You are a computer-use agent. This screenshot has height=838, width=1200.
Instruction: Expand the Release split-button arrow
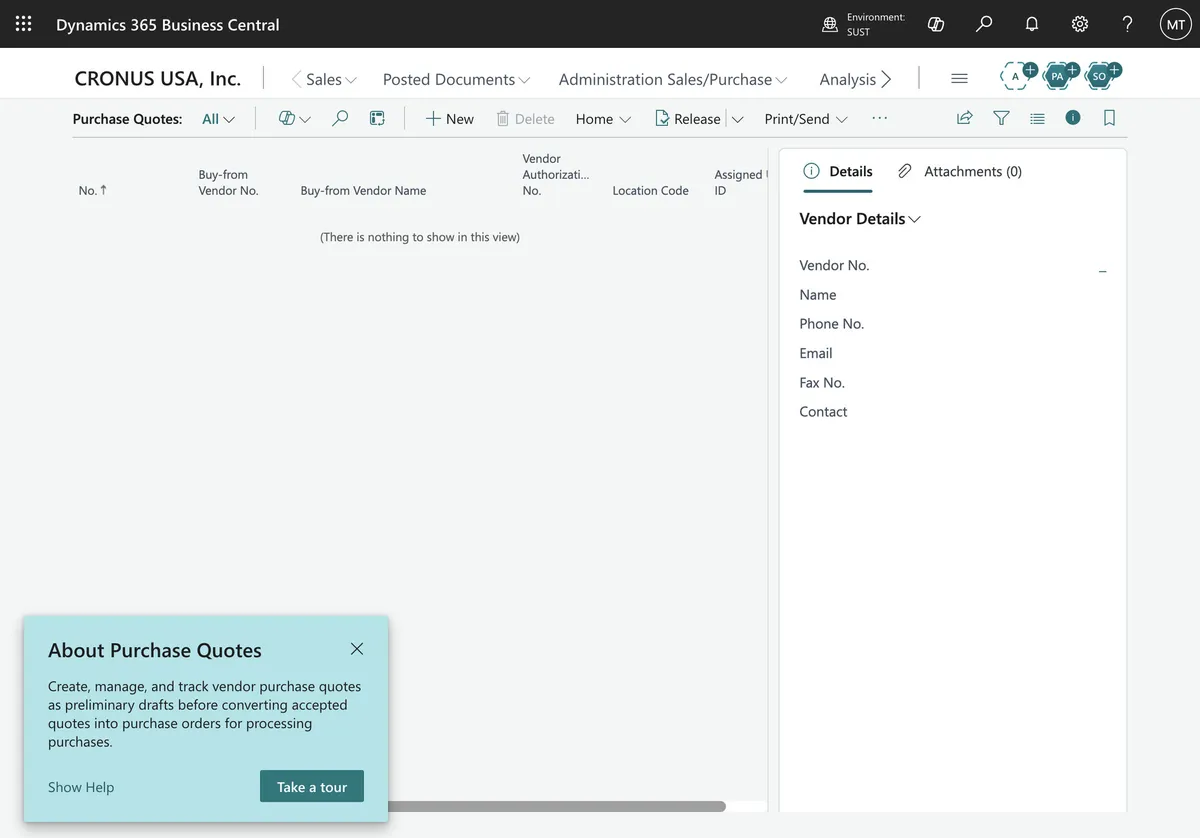737,118
